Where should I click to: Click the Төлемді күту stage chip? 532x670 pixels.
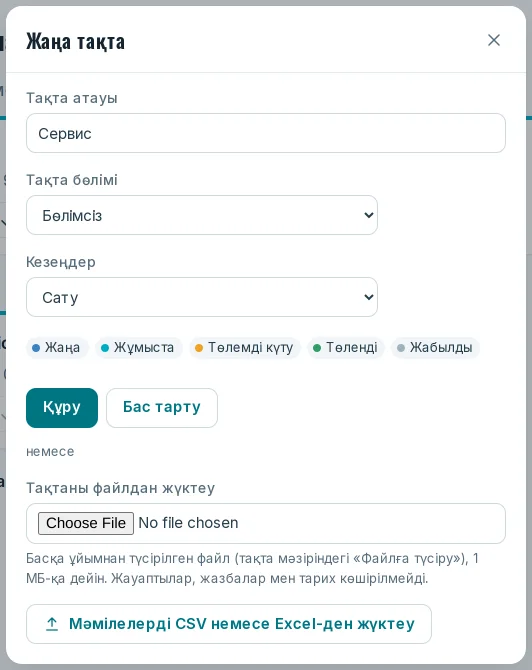coord(245,347)
